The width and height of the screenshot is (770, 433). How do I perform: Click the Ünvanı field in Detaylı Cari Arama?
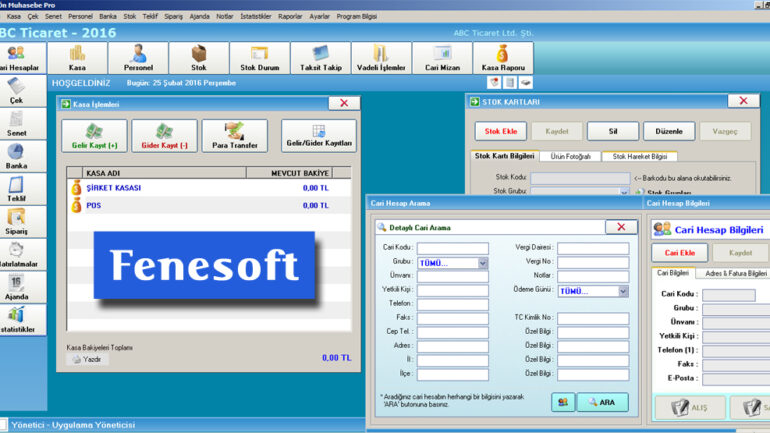pos(453,276)
